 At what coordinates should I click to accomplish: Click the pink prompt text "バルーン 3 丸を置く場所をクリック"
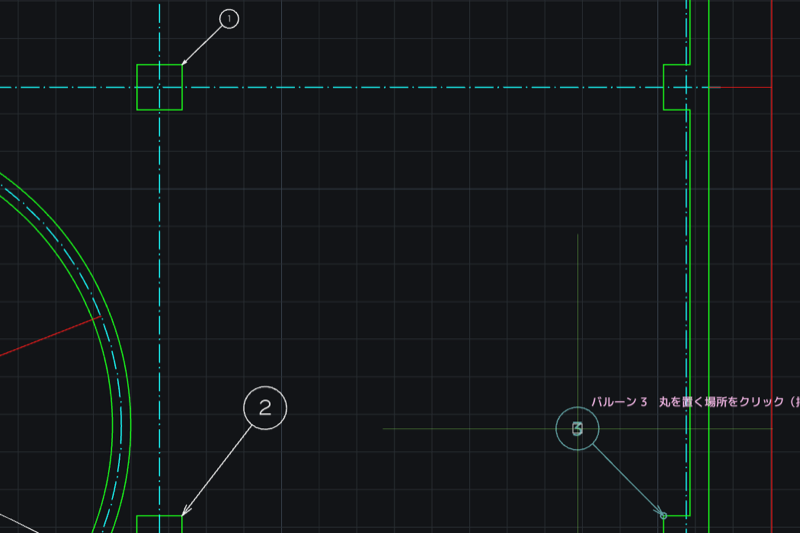(x=687, y=402)
